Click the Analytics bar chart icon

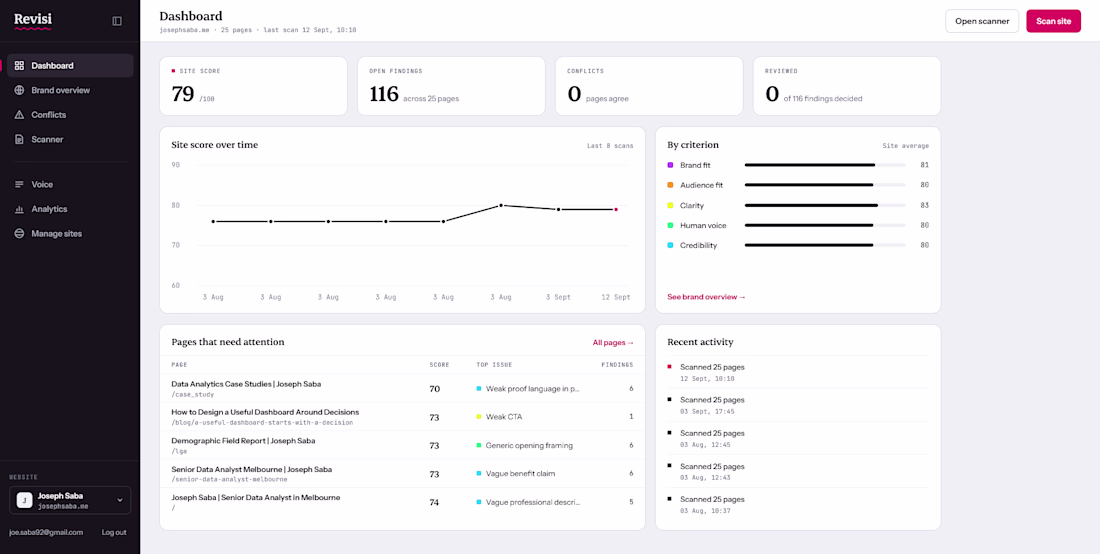coord(19,209)
